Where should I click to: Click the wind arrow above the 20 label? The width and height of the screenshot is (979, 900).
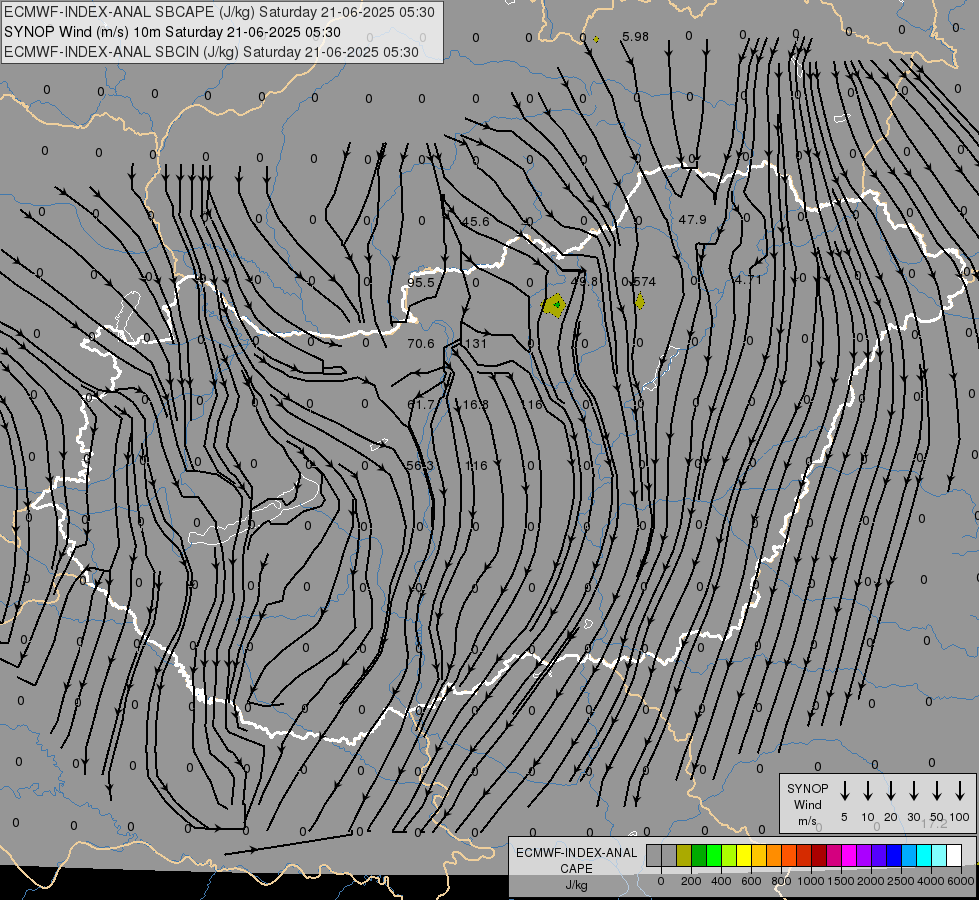coord(891,791)
